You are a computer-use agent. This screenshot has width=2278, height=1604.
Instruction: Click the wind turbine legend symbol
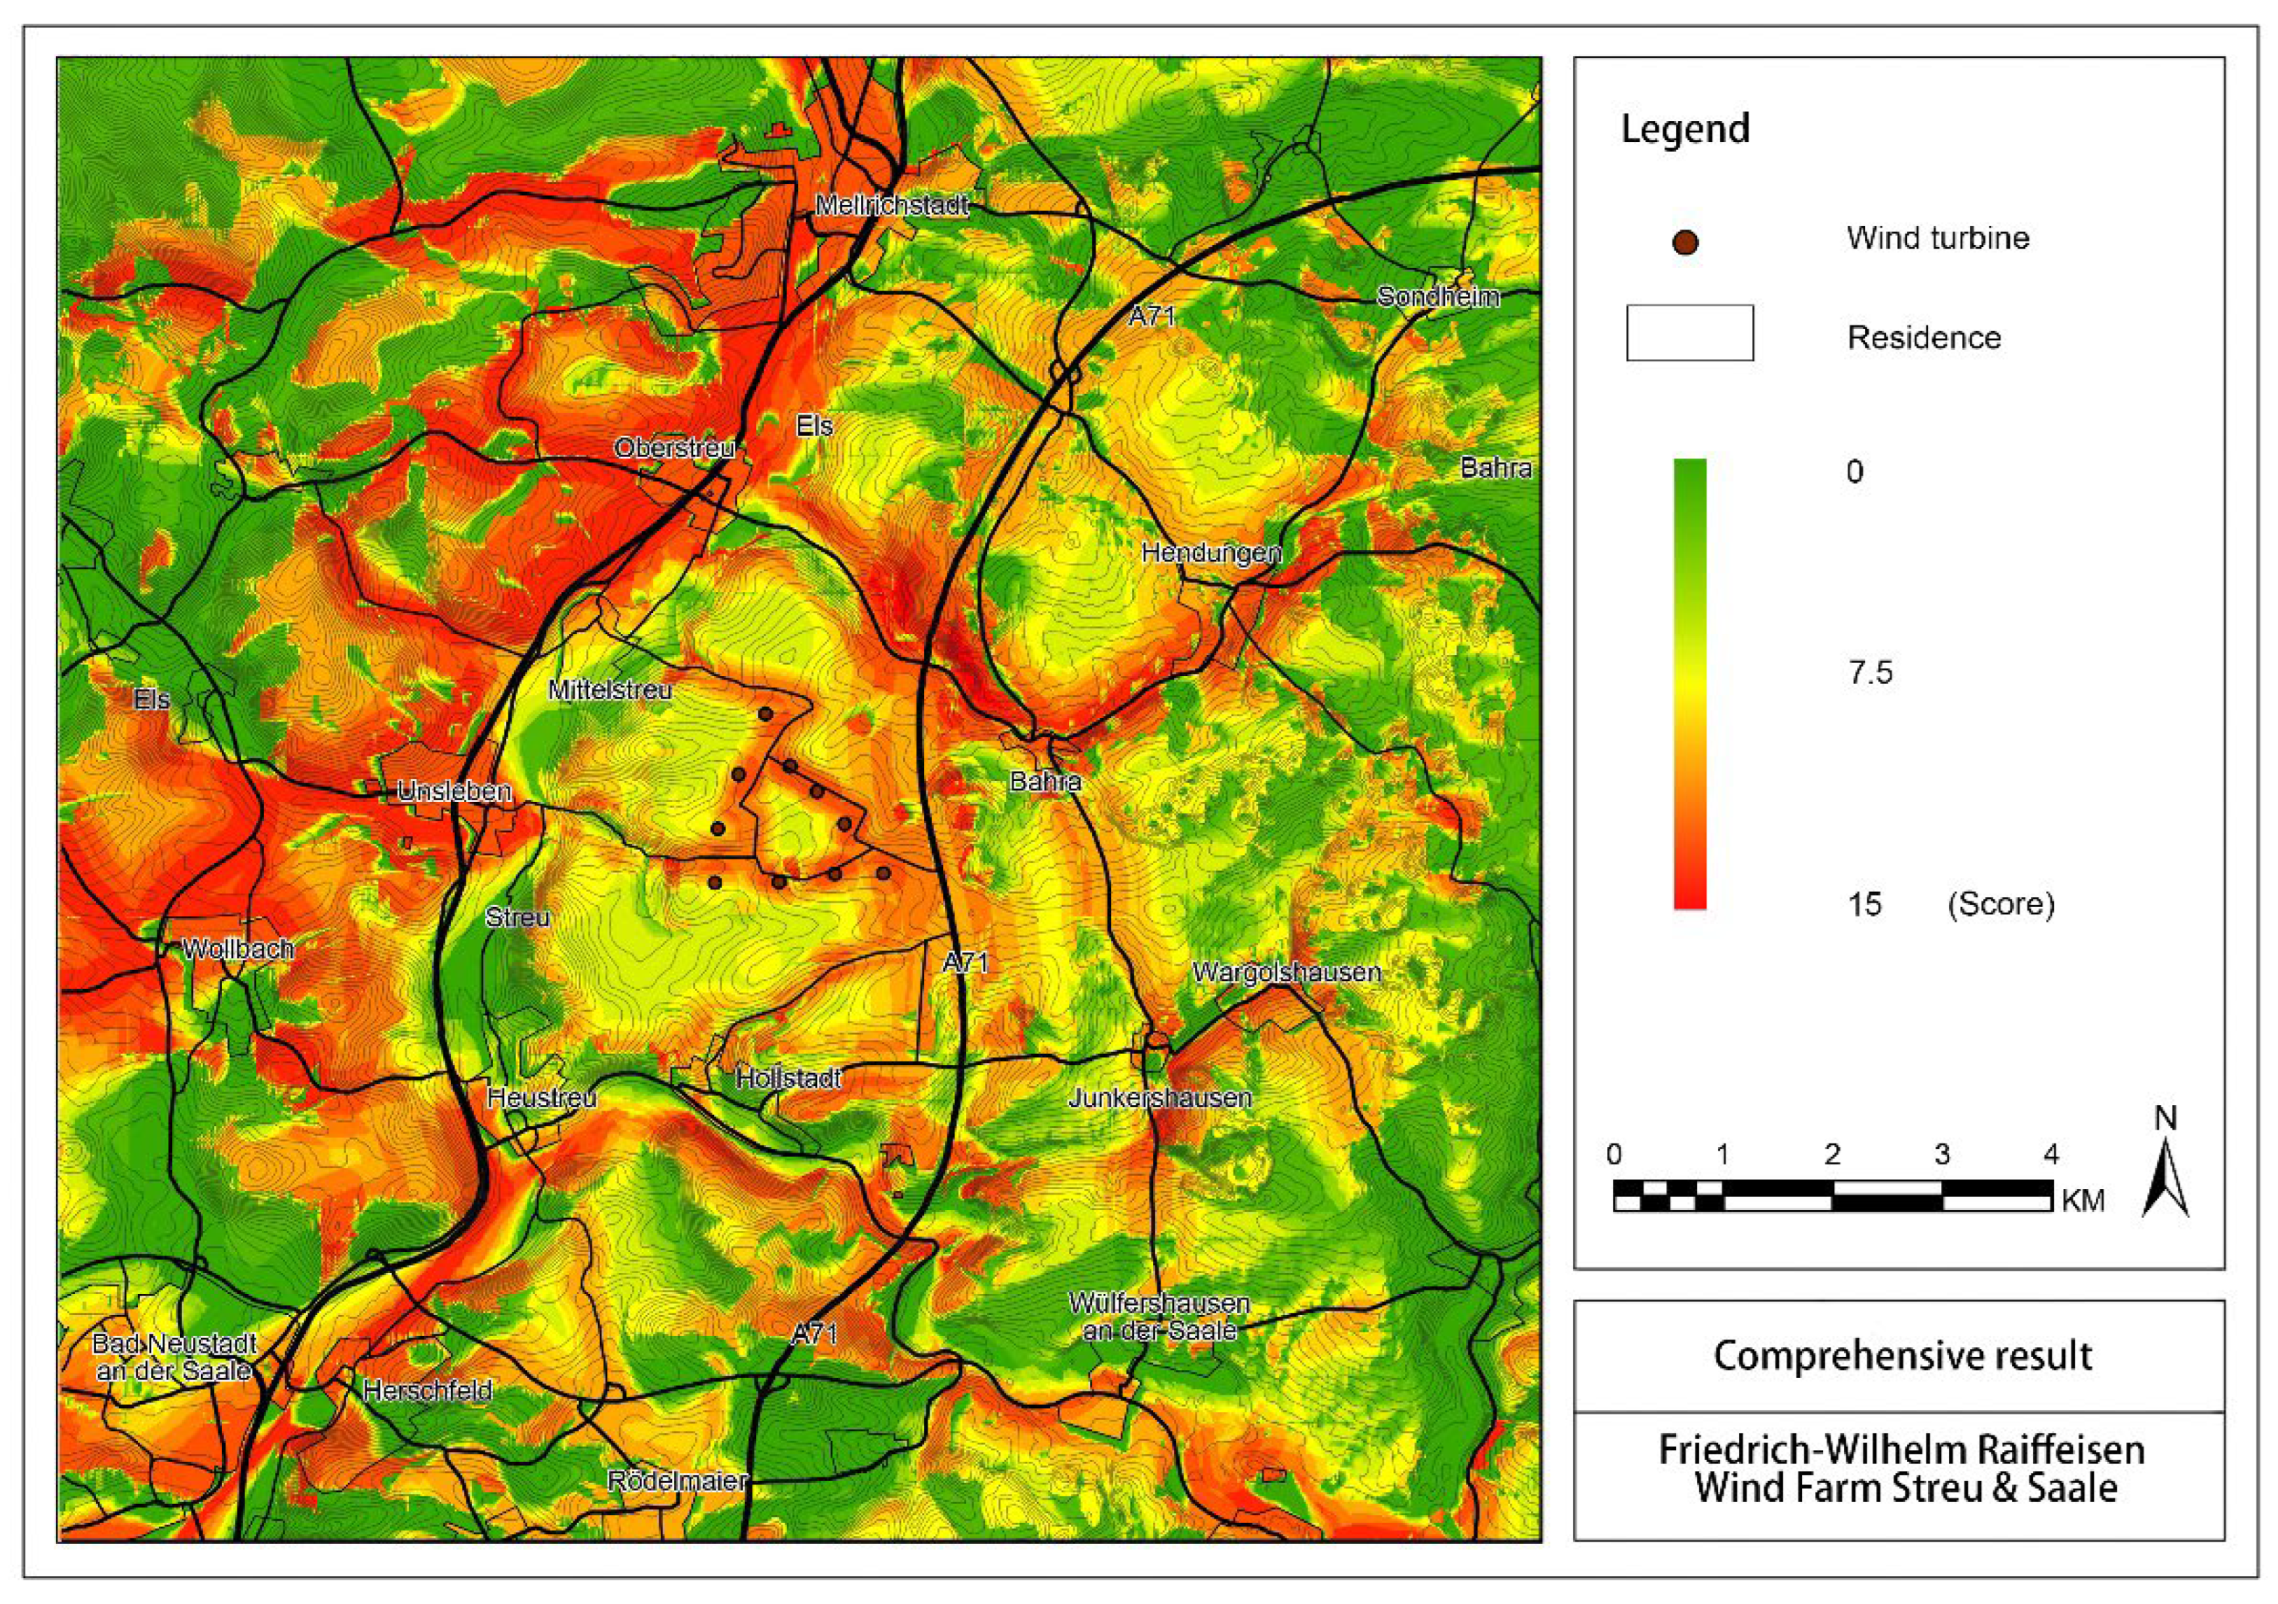coord(1685,242)
